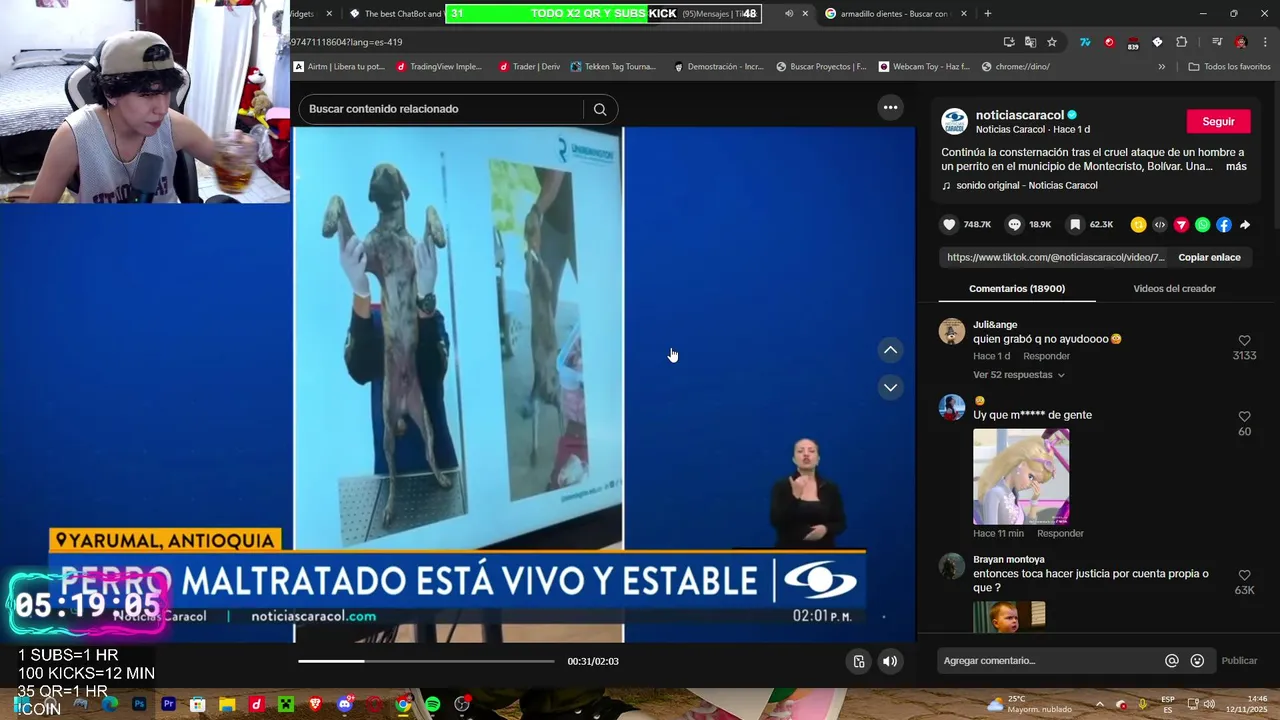1280x720 pixels.
Task: Open Spotify from the taskbar
Action: [x=432, y=704]
